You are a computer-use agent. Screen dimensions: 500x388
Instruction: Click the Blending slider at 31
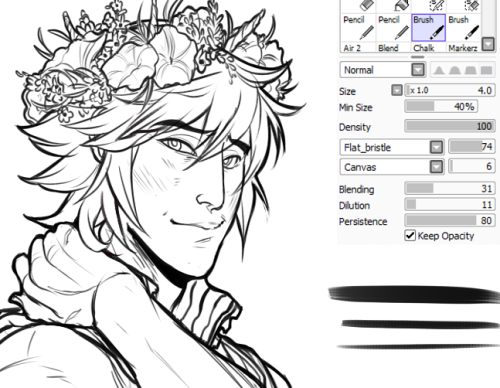450,189
